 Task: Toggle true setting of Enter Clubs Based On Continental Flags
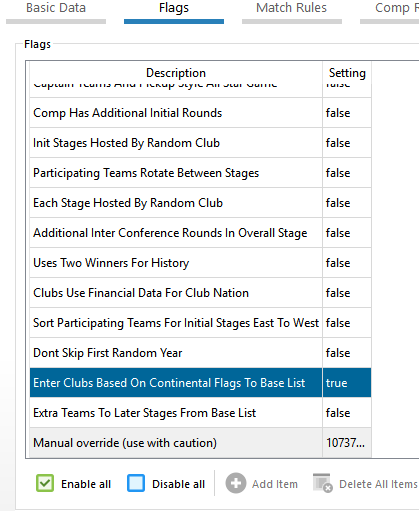pyautogui.click(x=347, y=383)
